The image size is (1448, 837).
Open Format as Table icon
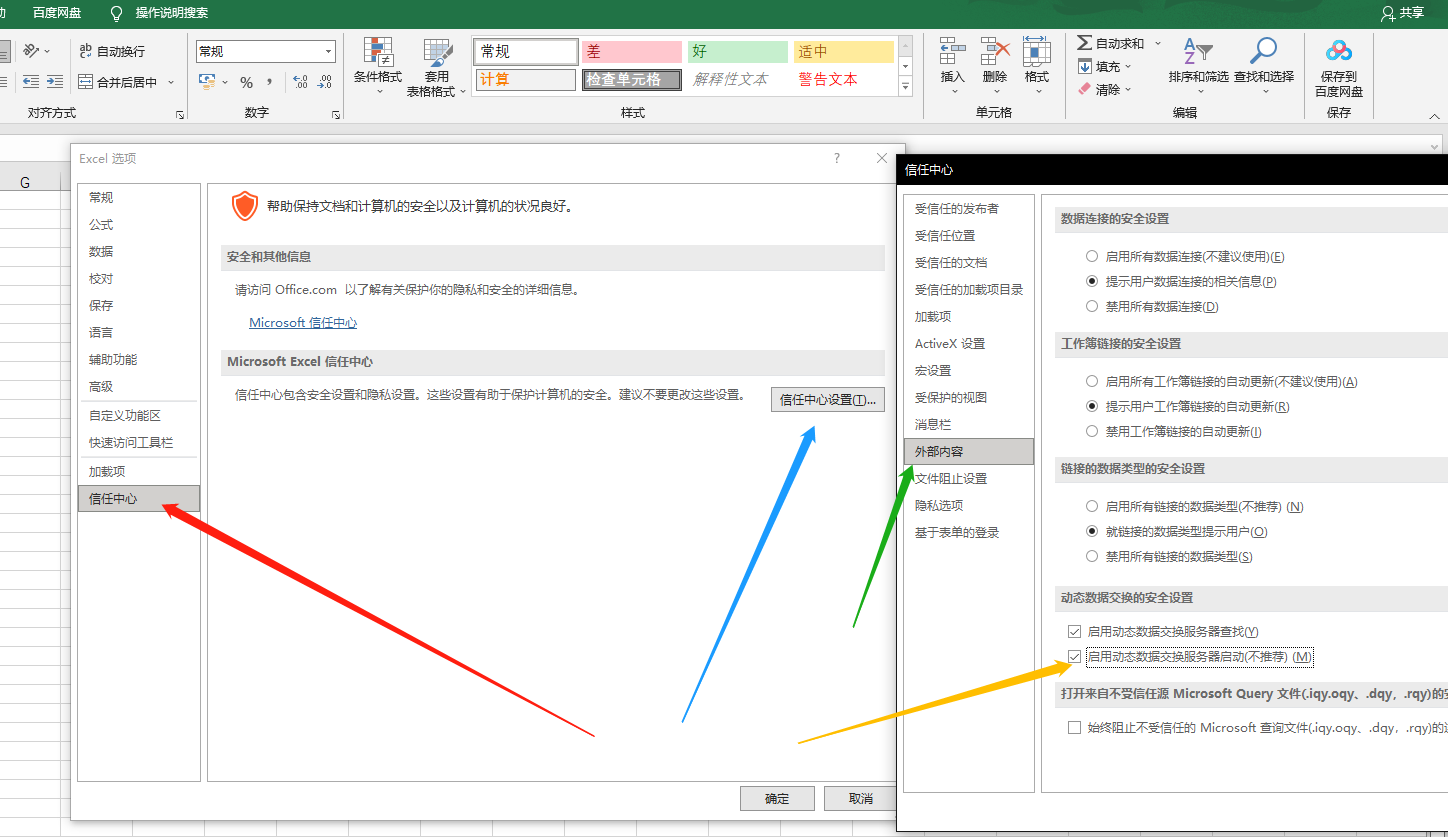(x=437, y=54)
